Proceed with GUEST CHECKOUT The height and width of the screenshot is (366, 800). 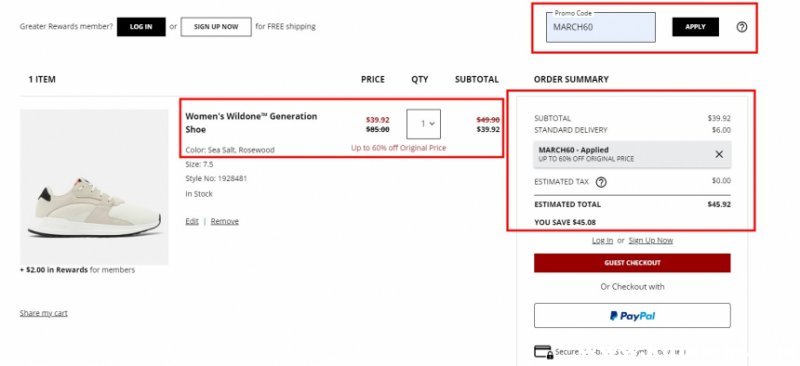click(x=632, y=263)
